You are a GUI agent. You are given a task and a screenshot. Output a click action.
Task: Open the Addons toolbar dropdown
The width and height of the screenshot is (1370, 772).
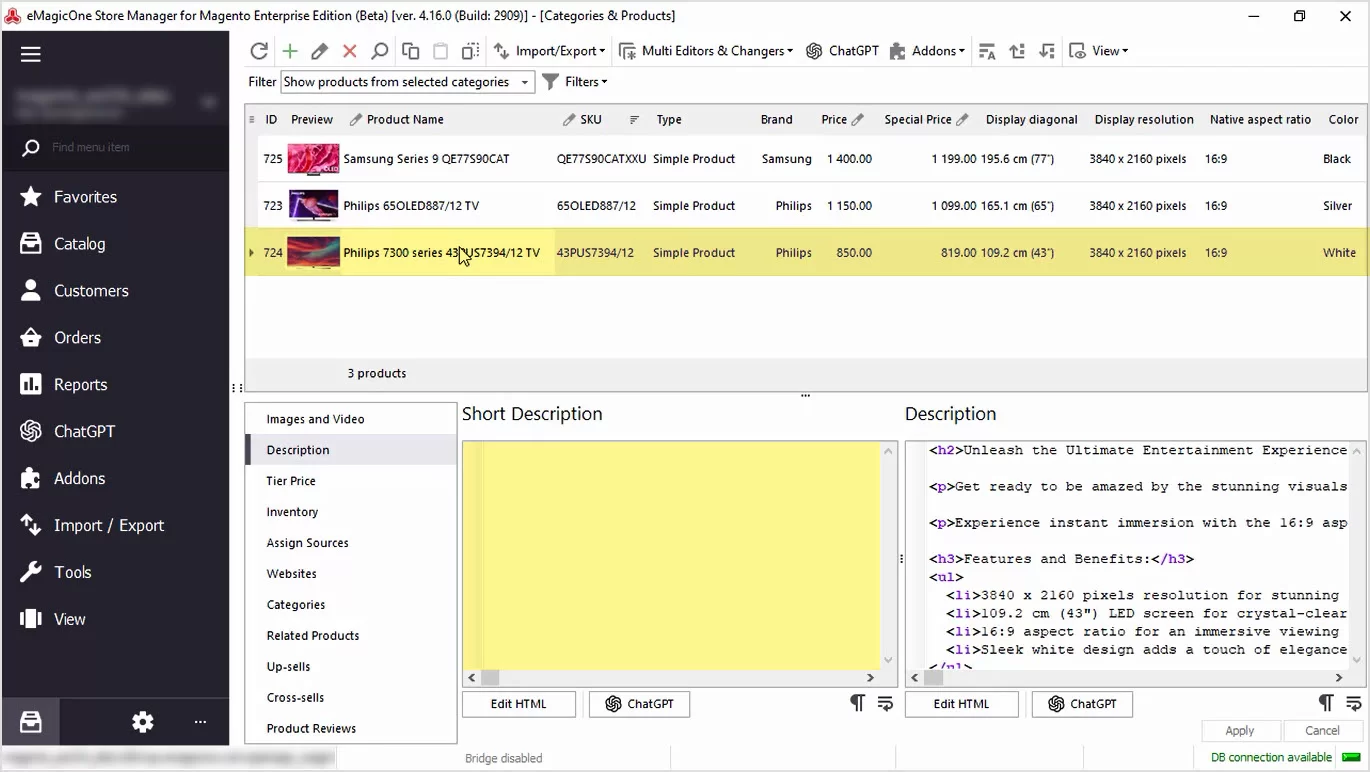click(927, 51)
